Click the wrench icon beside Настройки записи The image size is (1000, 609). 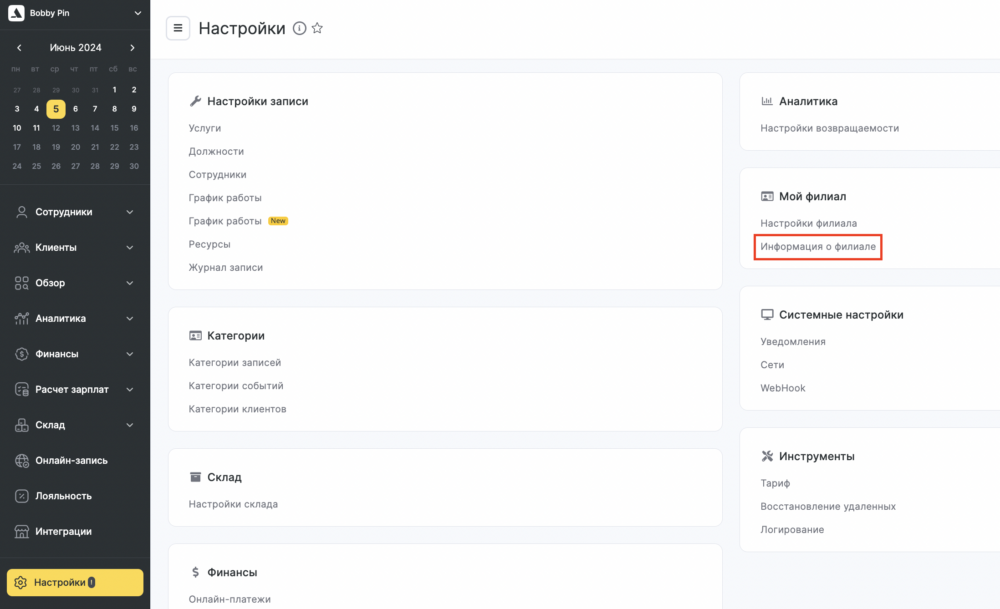[195, 101]
